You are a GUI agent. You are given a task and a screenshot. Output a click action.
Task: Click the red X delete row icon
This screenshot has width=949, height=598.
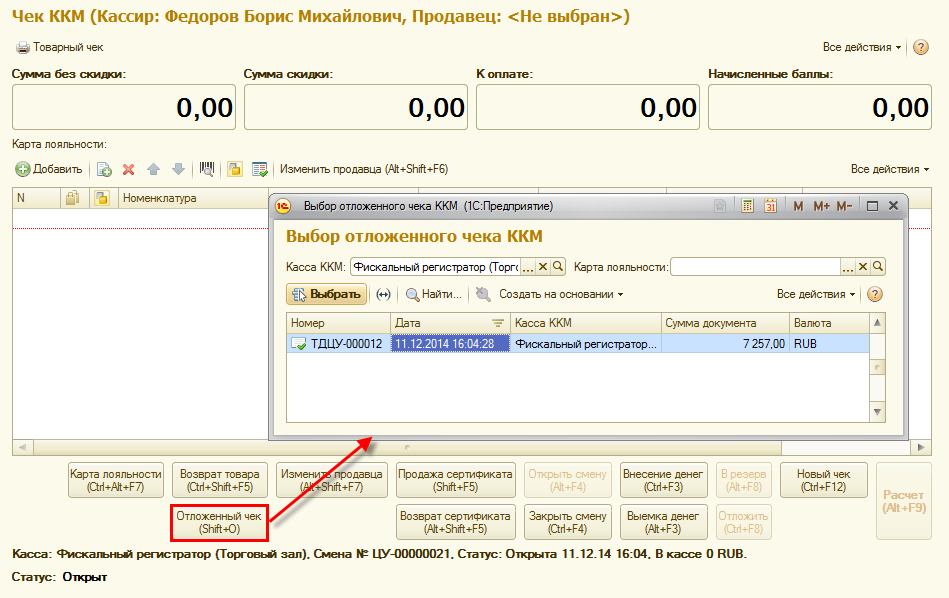click(x=128, y=169)
